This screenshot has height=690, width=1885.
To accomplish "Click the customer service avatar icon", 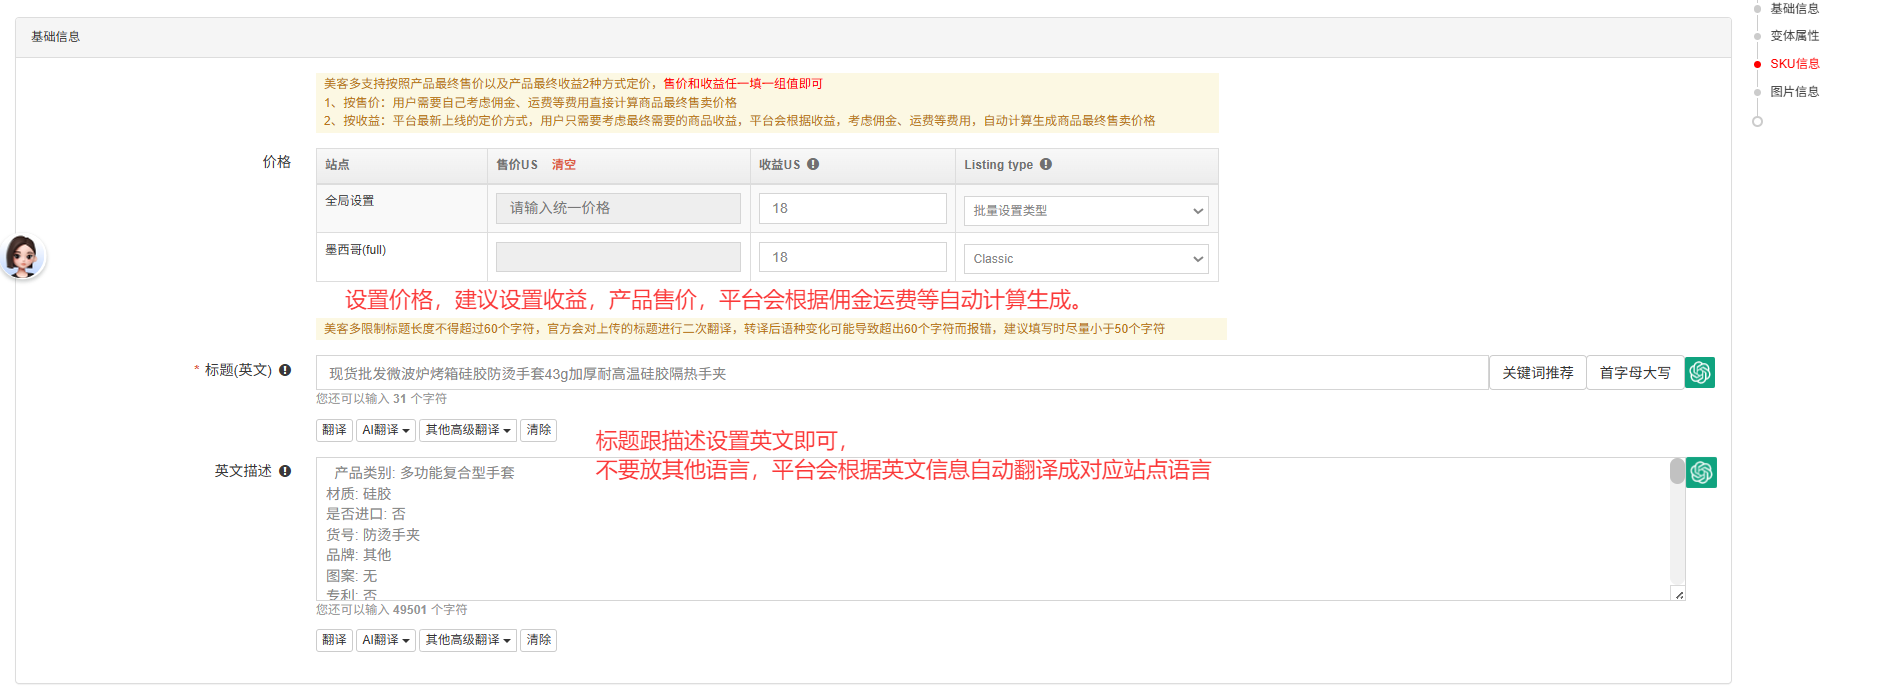I will coord(22,257).
